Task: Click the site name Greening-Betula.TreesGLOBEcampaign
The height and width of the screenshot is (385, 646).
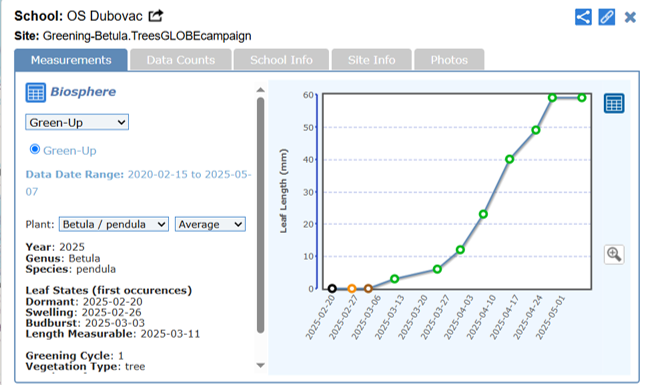Action: (x=147, y=36)
